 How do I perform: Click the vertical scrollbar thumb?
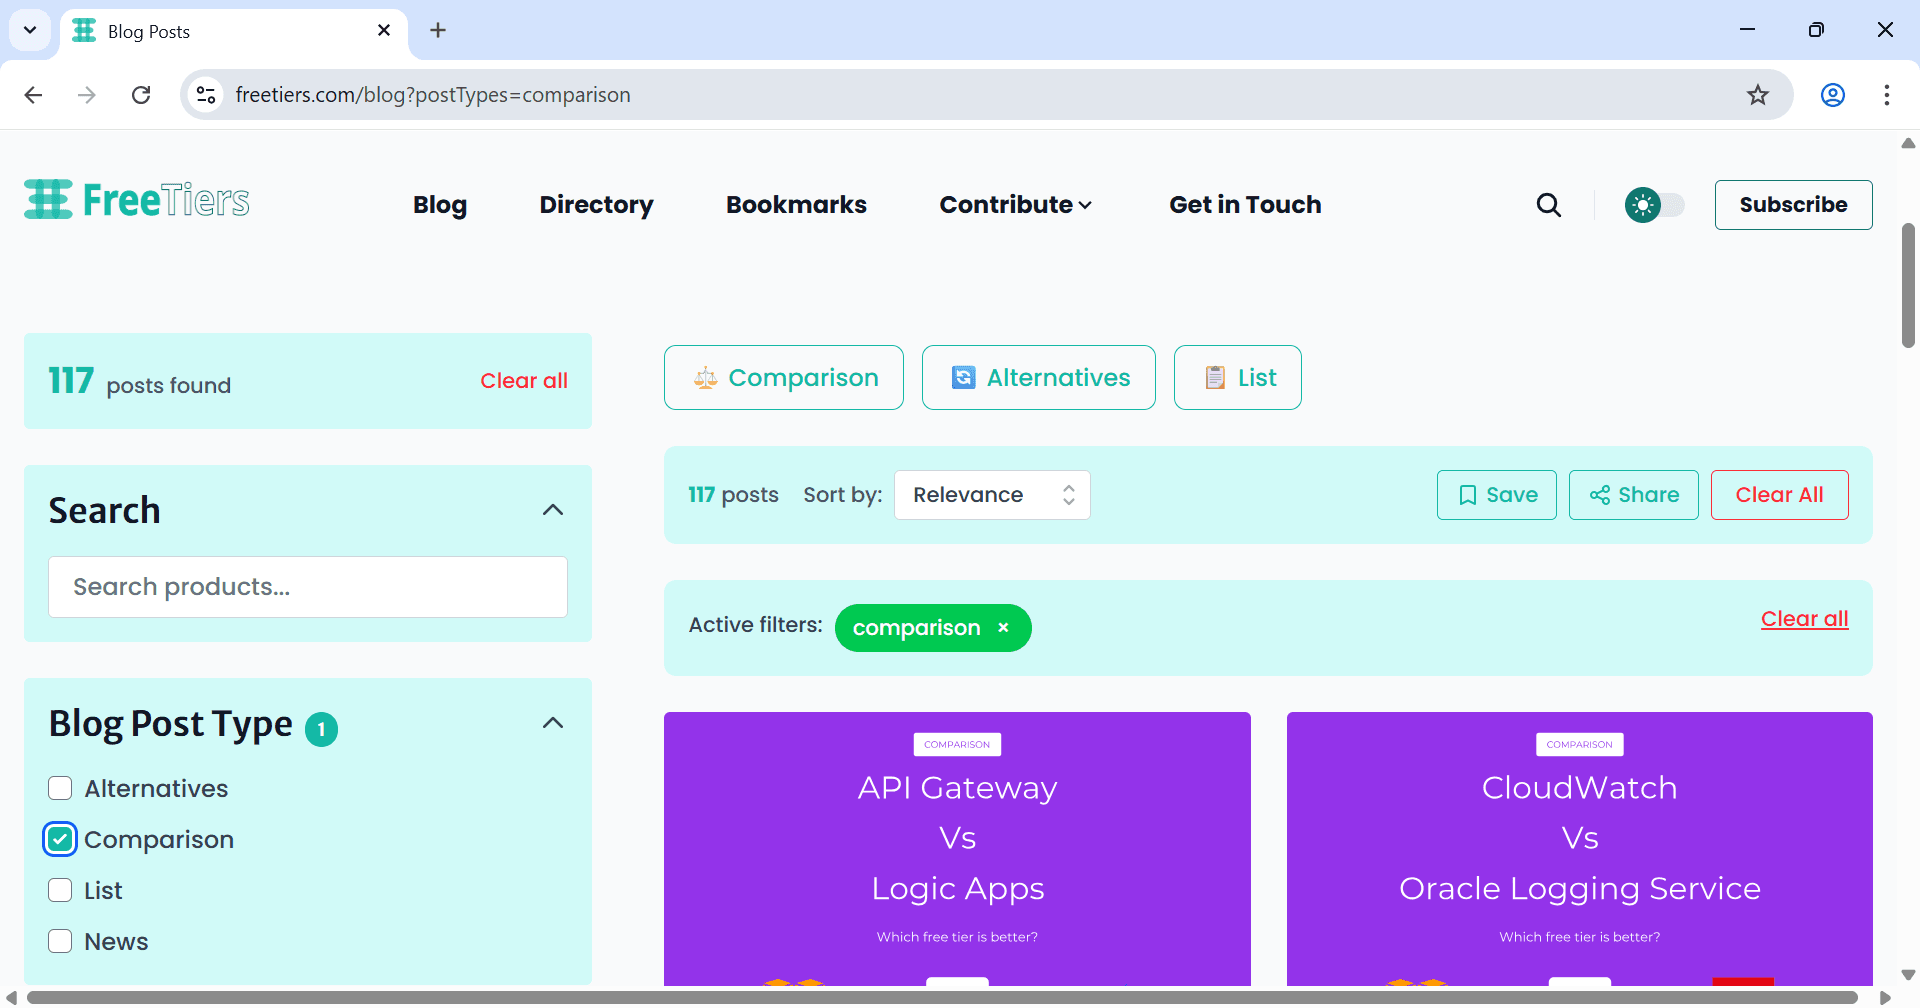click(x=1908, y=285)
